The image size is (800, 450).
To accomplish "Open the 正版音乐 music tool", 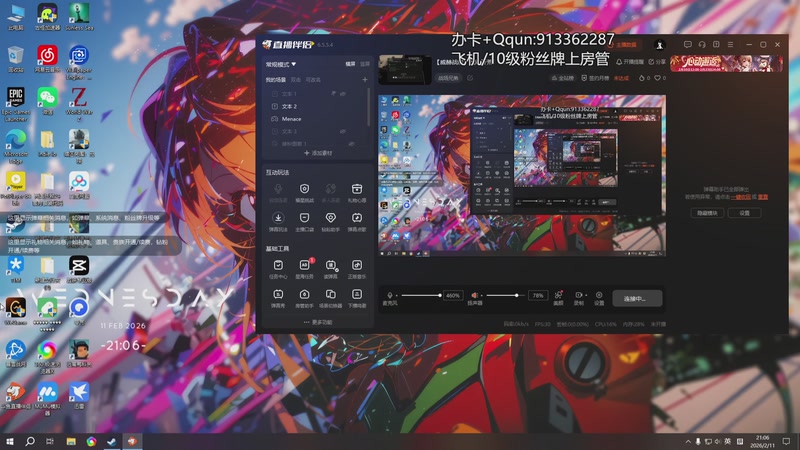I will (357, 269).
